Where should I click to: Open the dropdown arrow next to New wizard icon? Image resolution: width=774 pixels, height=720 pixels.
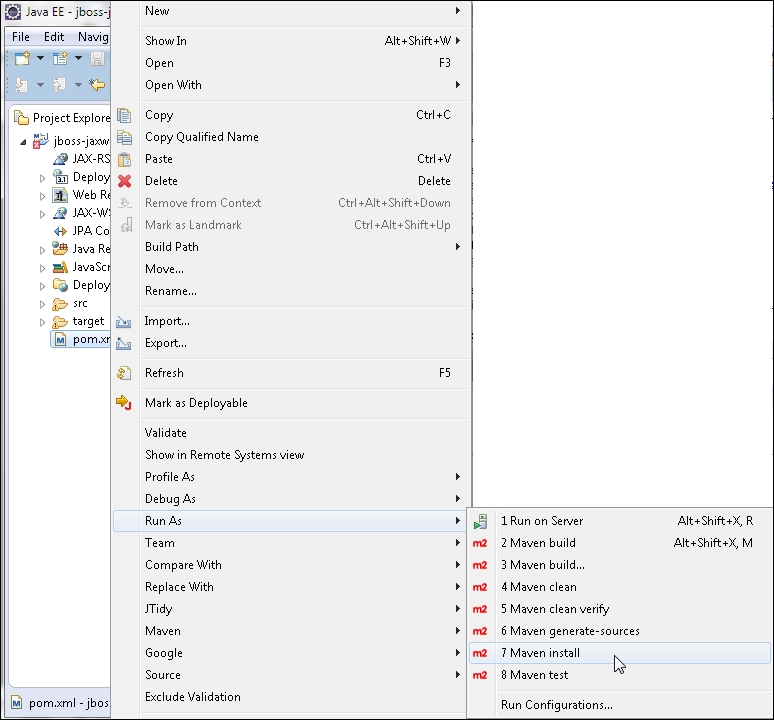tap(40, 58)
